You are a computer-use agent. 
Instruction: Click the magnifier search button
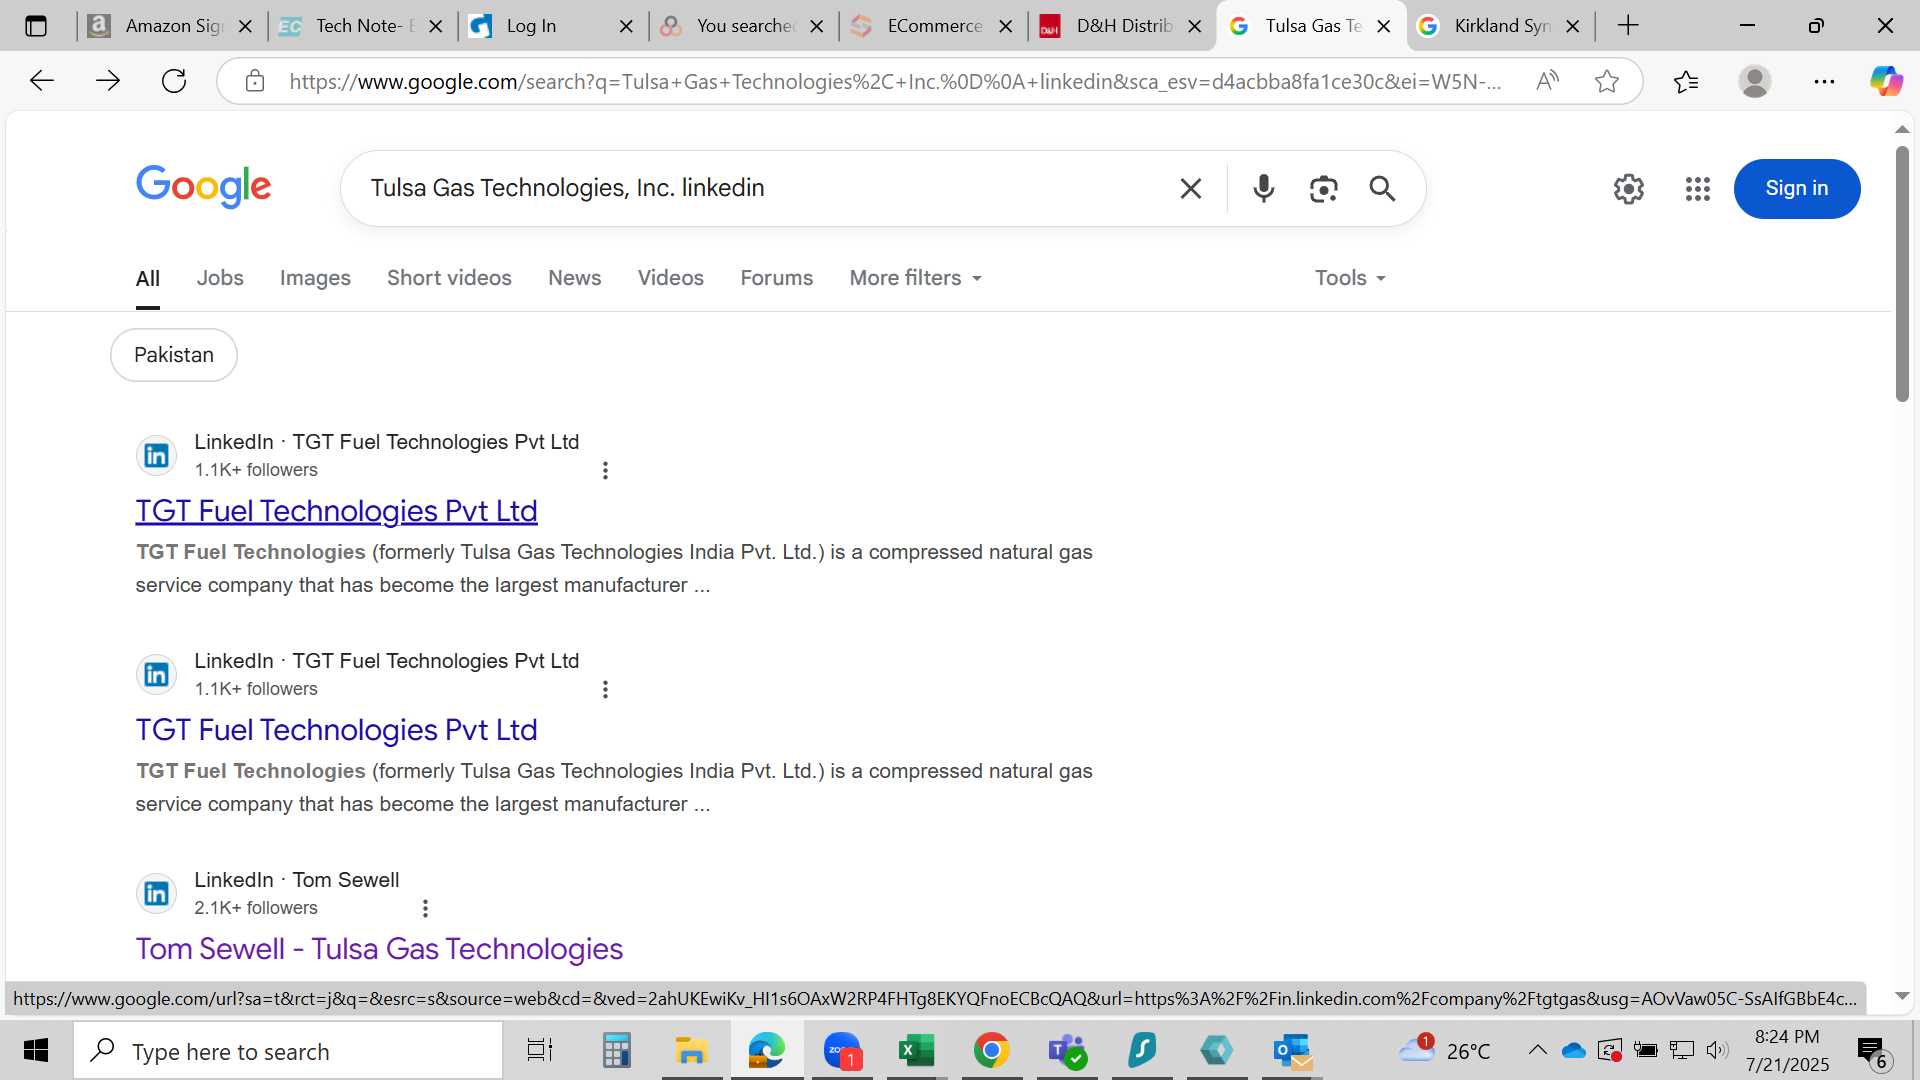1382,188
